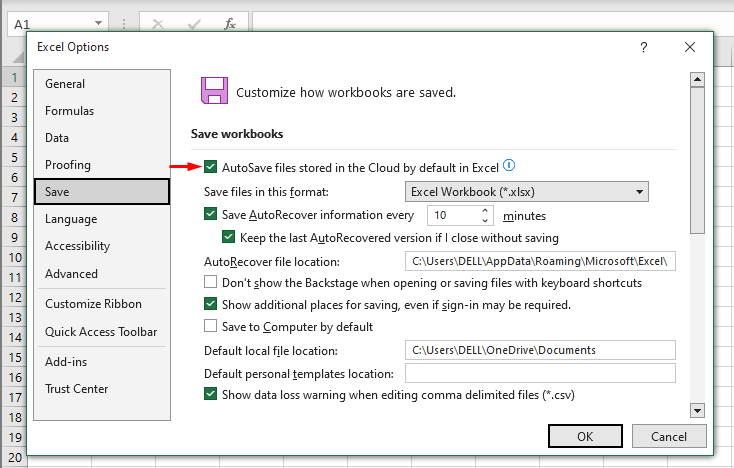Open the Name Box dropdown arrow

coord(98,23)
